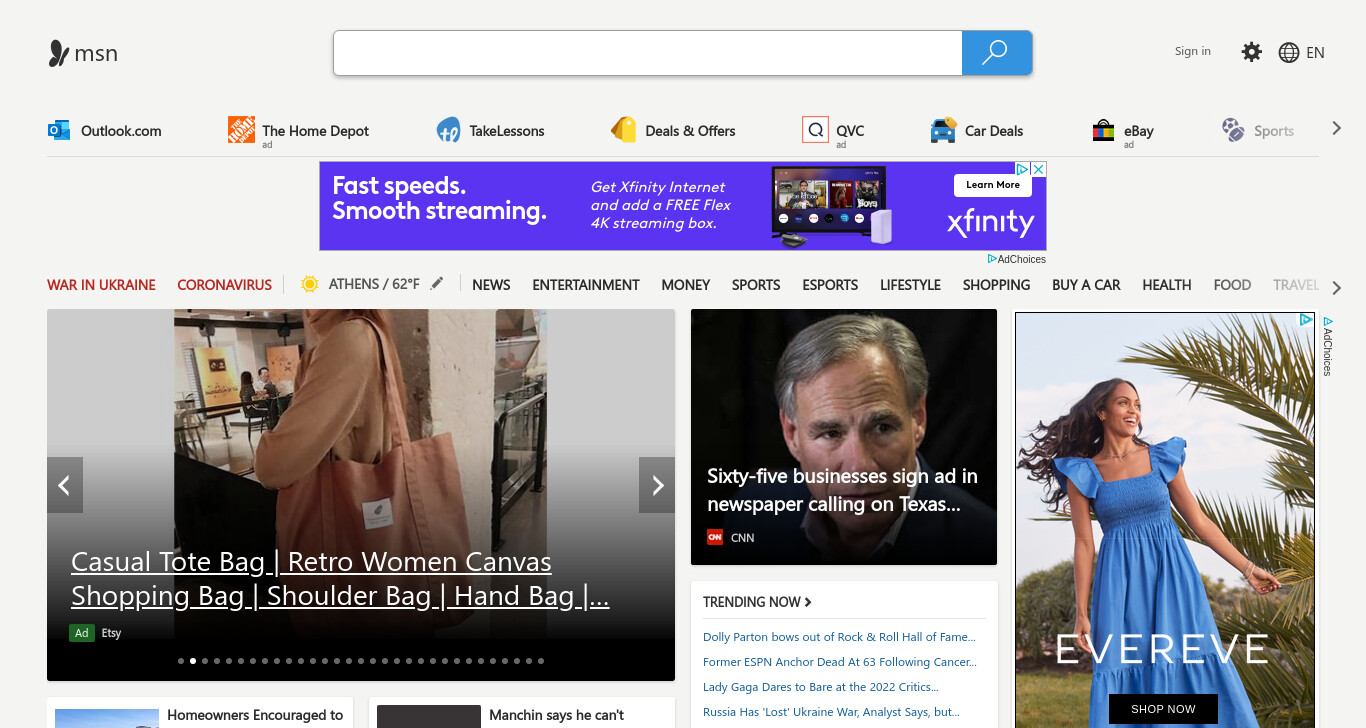Image resolution: width=1366 pixels, height=728 pixels.
Task: Close the Xfinity banner ad X
Action: (x=1039, y=170)
